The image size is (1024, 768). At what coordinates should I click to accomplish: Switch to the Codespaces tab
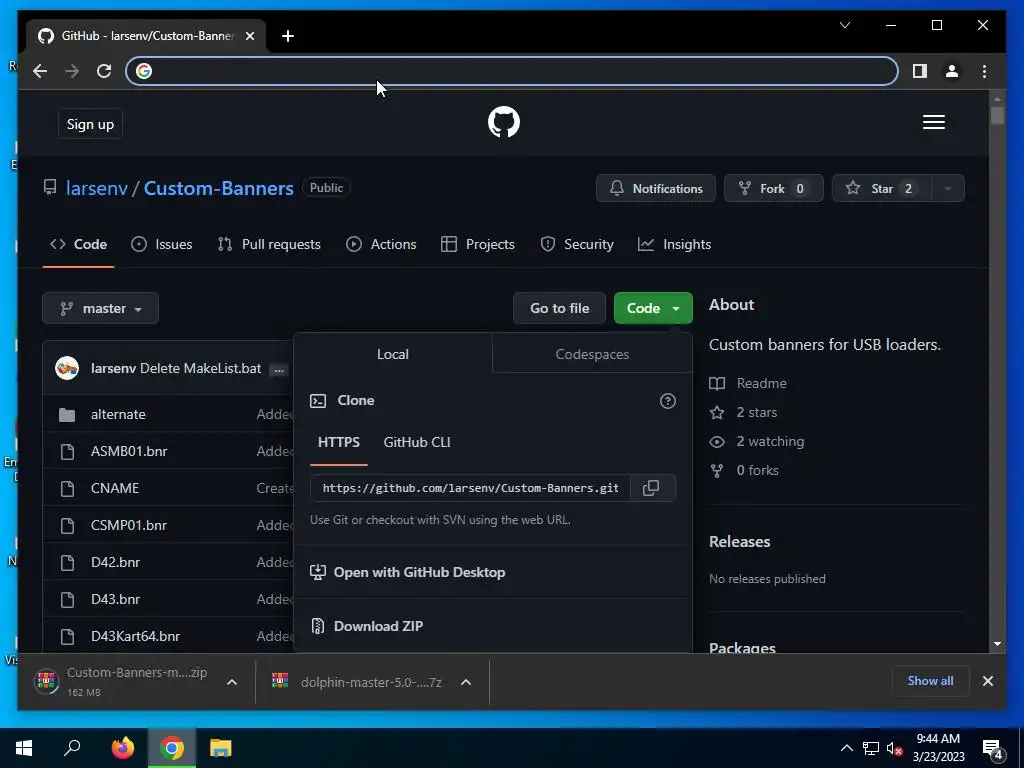click(x=592, y=354)
